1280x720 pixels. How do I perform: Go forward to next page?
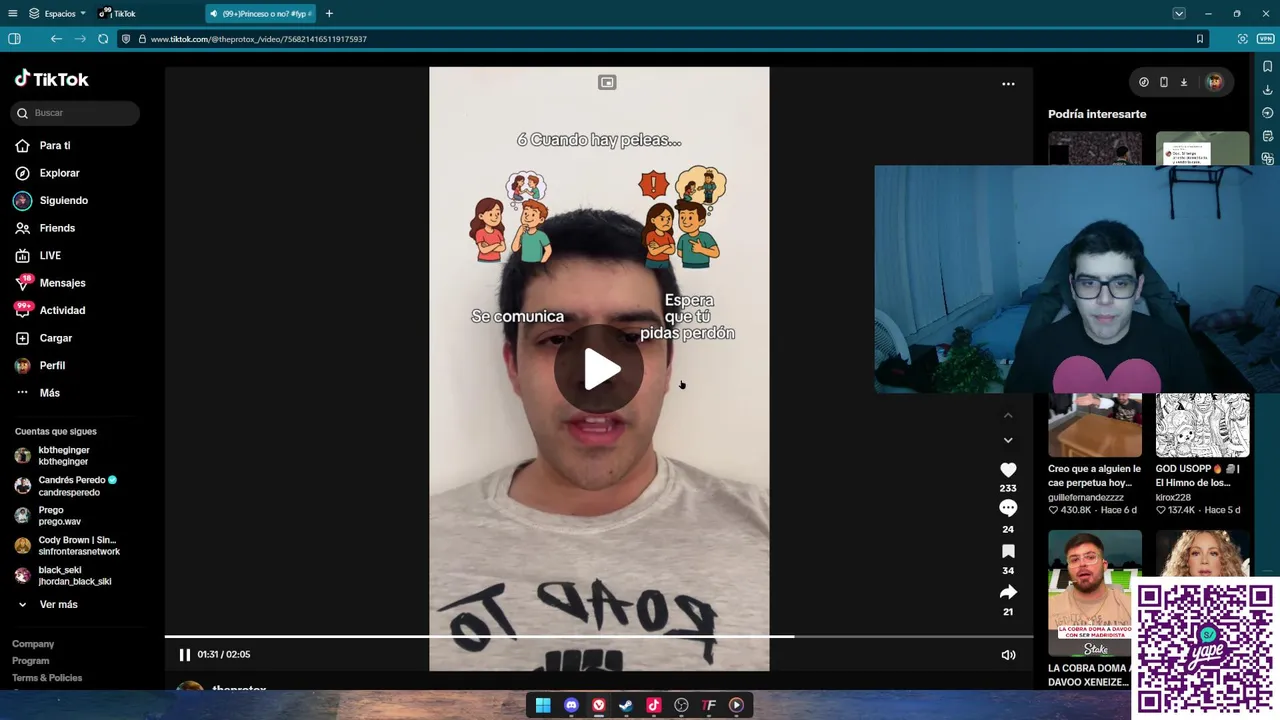click(x=80, y=39)
